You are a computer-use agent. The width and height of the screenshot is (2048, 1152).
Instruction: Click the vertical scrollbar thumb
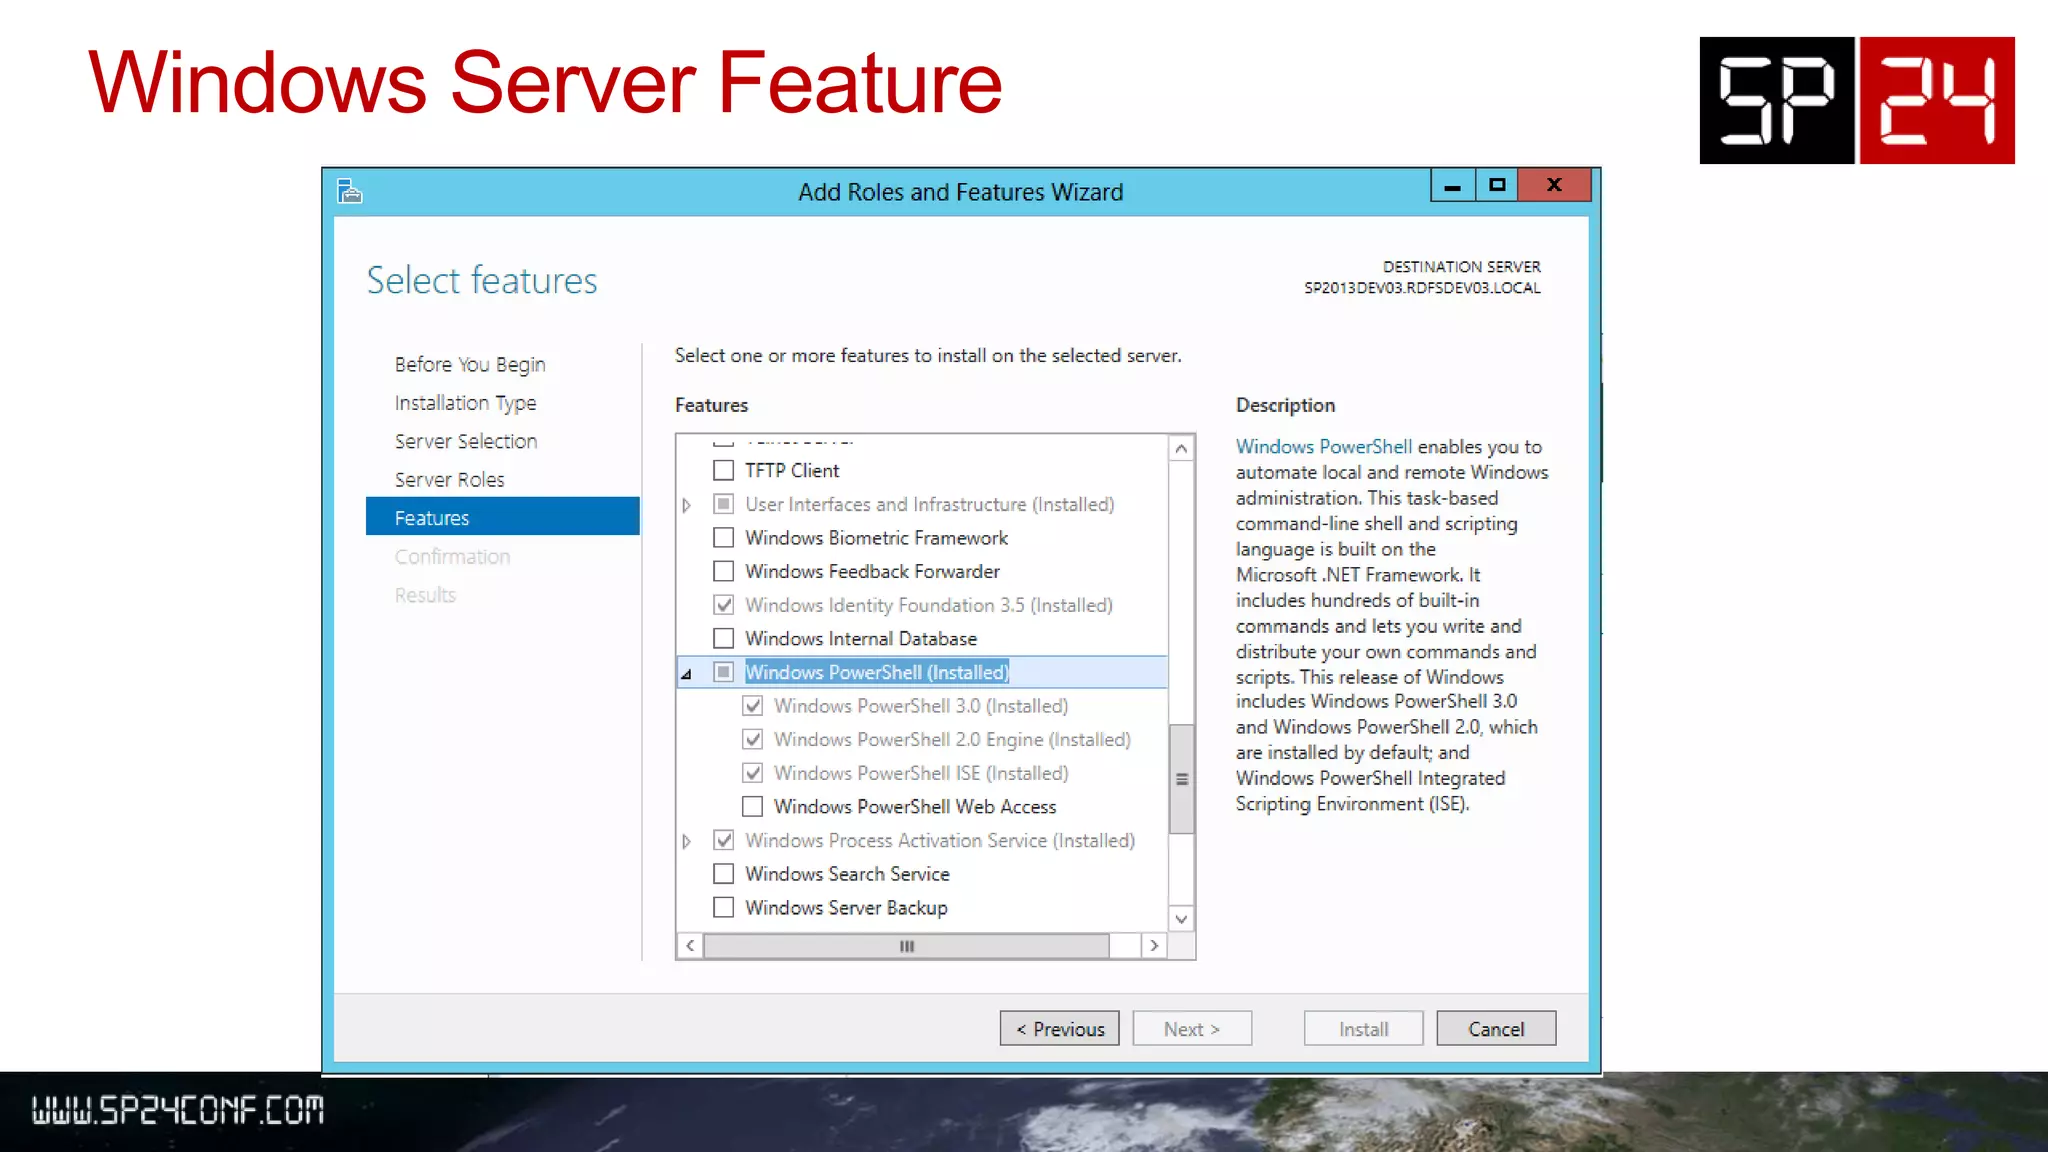(1181, 778)
